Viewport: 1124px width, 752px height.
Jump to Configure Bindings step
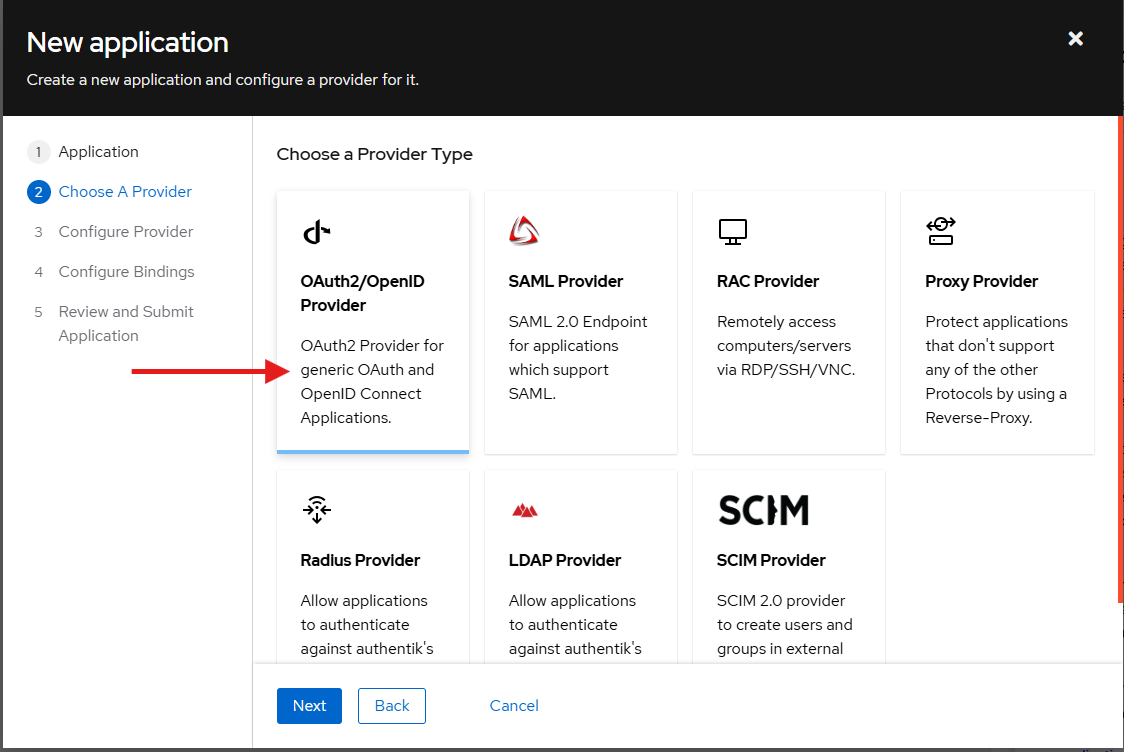pos(126,272)
